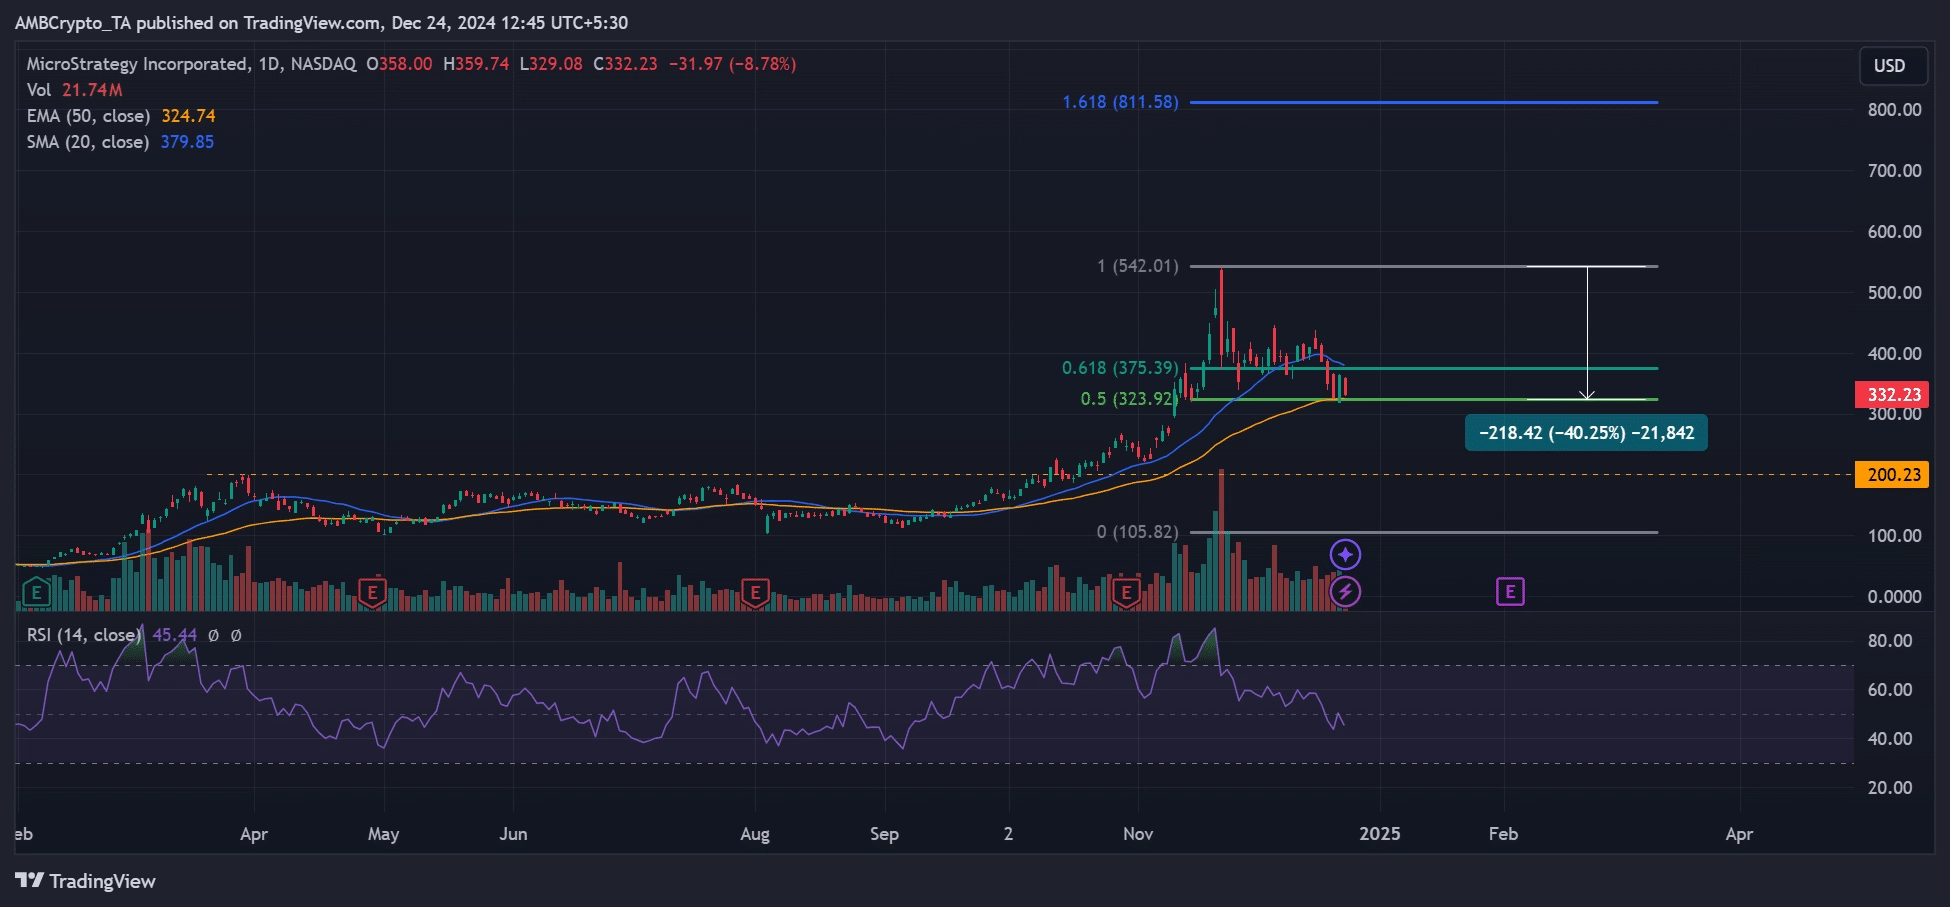Screen dimensions: 1950x907
Task: Select the 0 (105.82) Fibonacci level label
Action: pyautogui.click(x=1138, y=532)
